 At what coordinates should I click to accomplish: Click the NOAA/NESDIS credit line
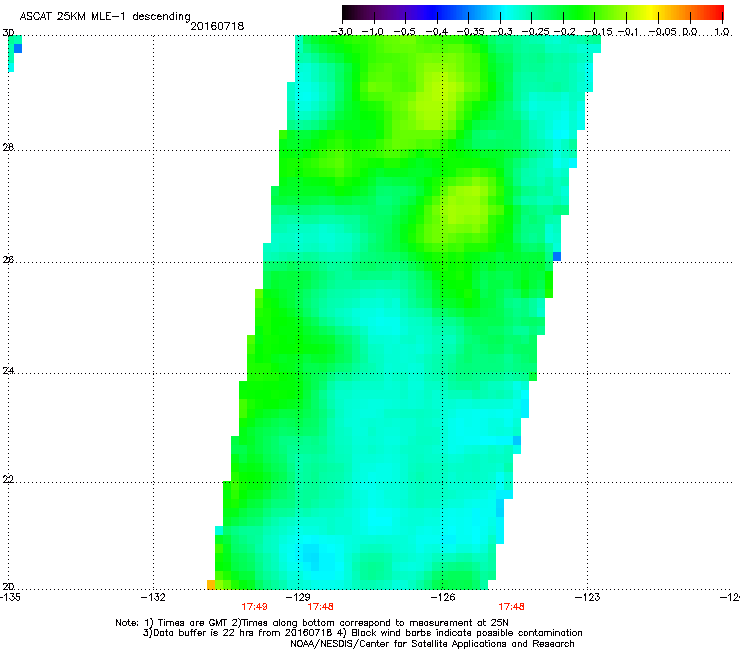point(432,644)
